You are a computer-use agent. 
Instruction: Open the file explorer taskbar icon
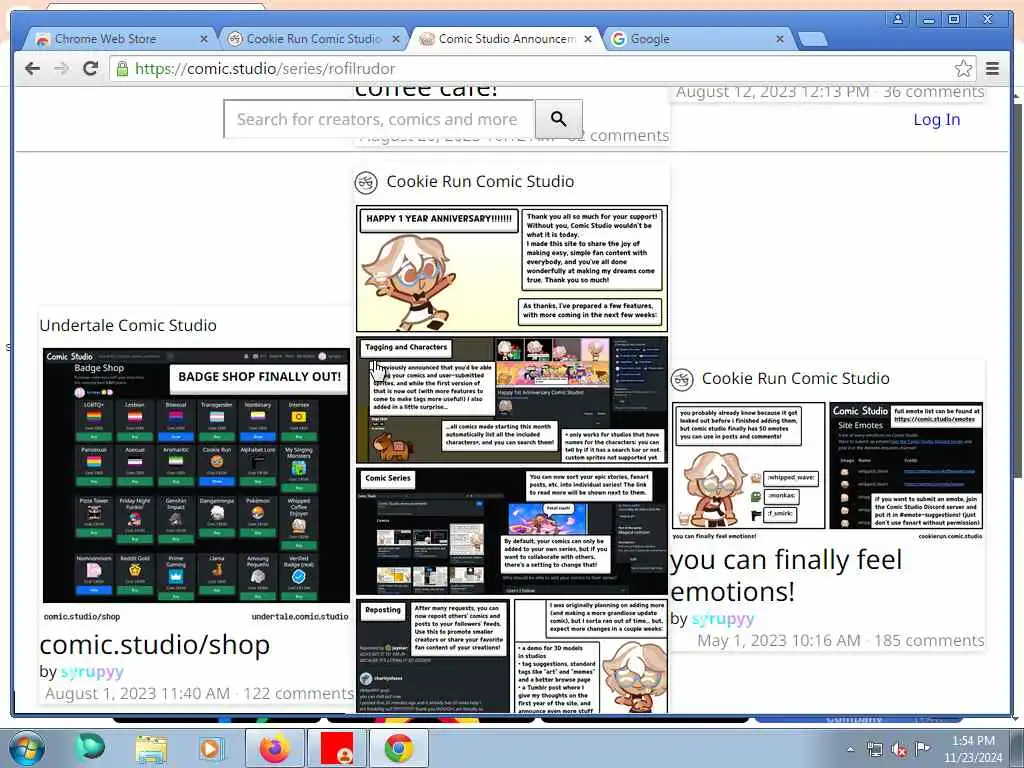[152, 749]
